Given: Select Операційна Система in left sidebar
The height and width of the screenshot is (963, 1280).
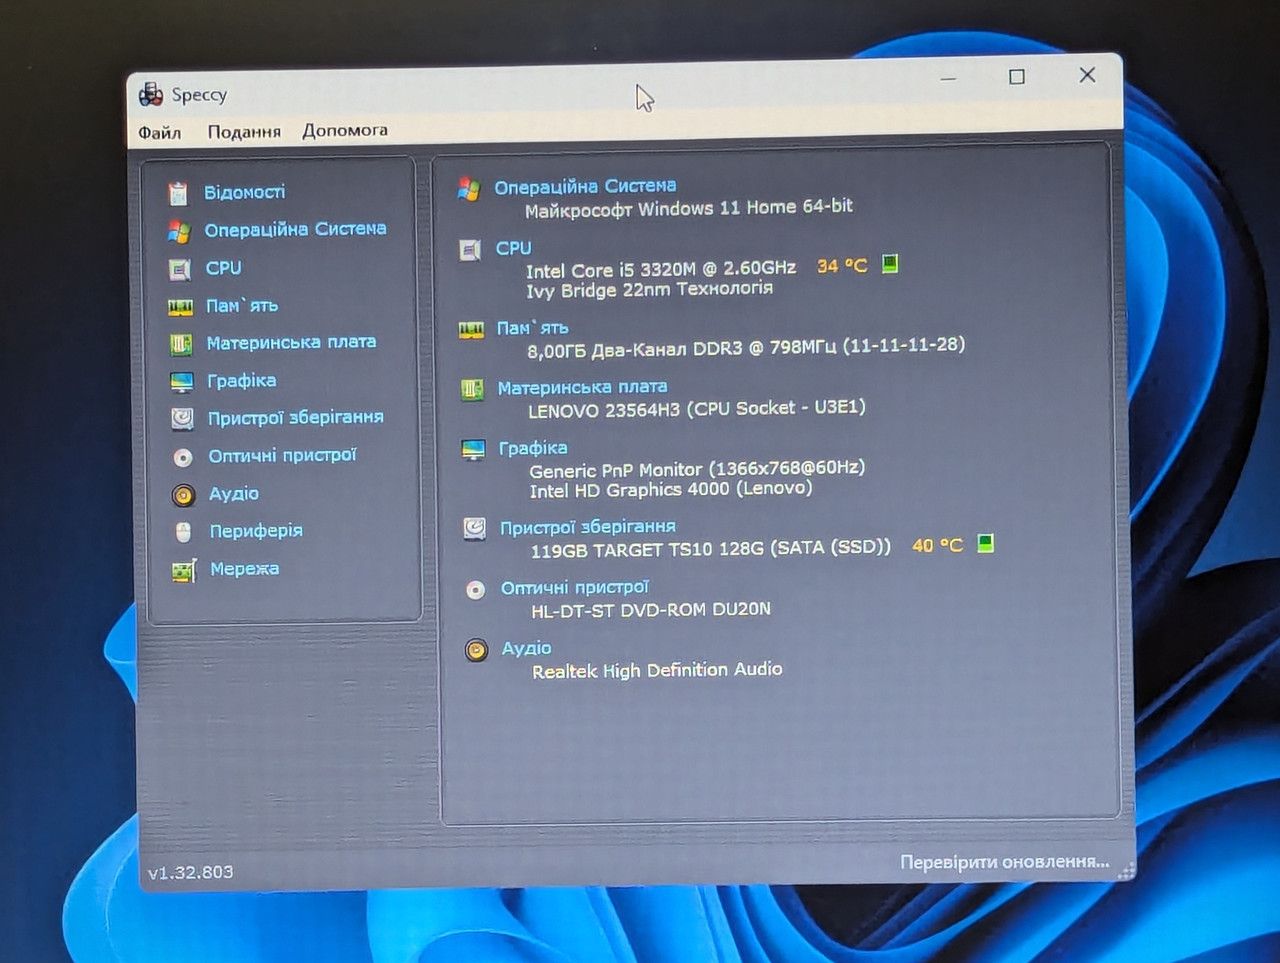Looking at the screenshot, I should 295,229.
